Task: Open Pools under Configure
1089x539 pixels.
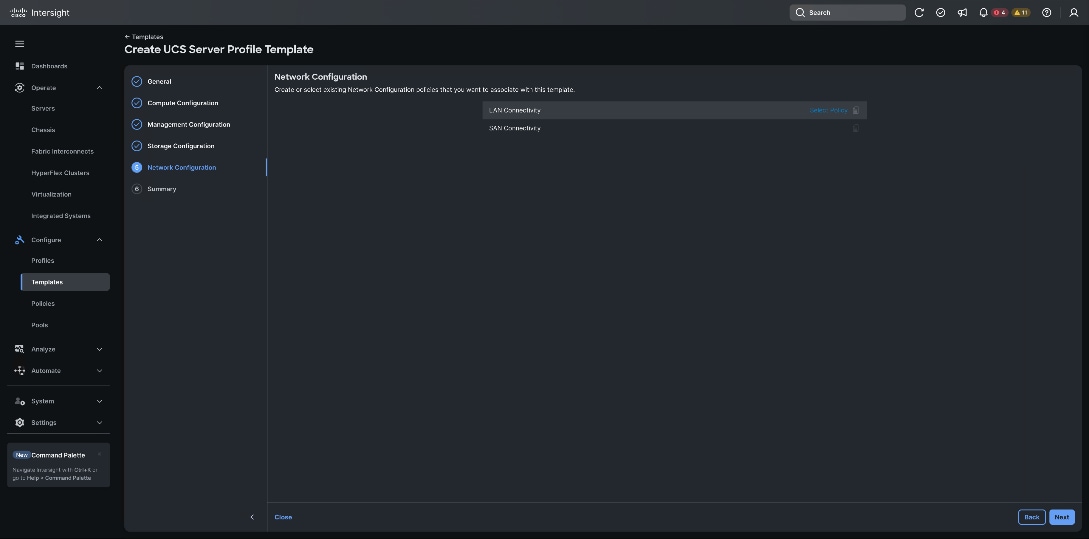Action: pyautogui.click(x=40, y=325)
